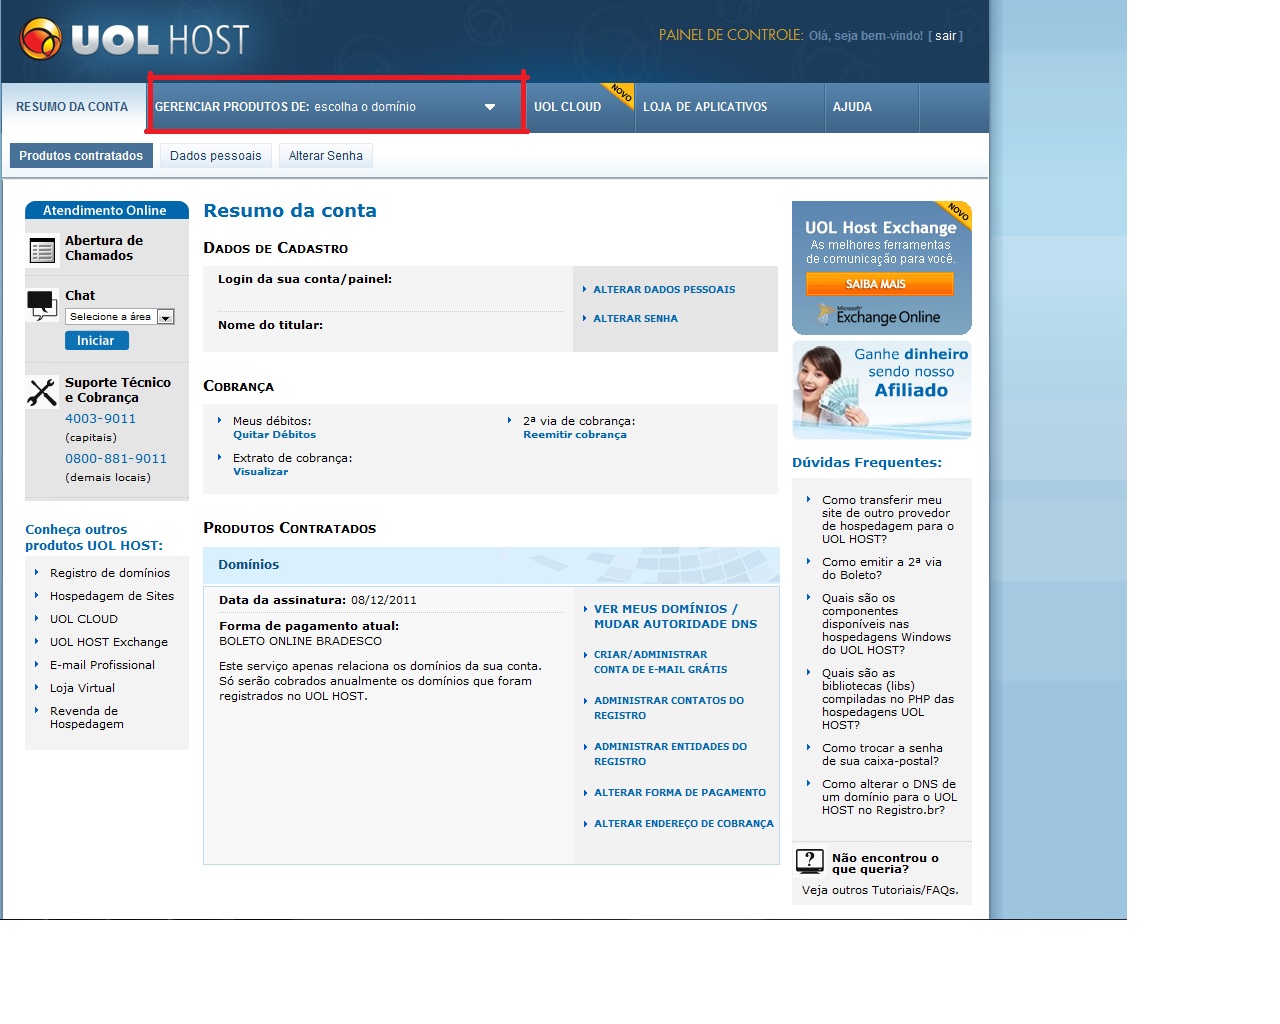Click the 'sair' logout link
Screen dimensions: 1280x1024
tap(946, 36)
